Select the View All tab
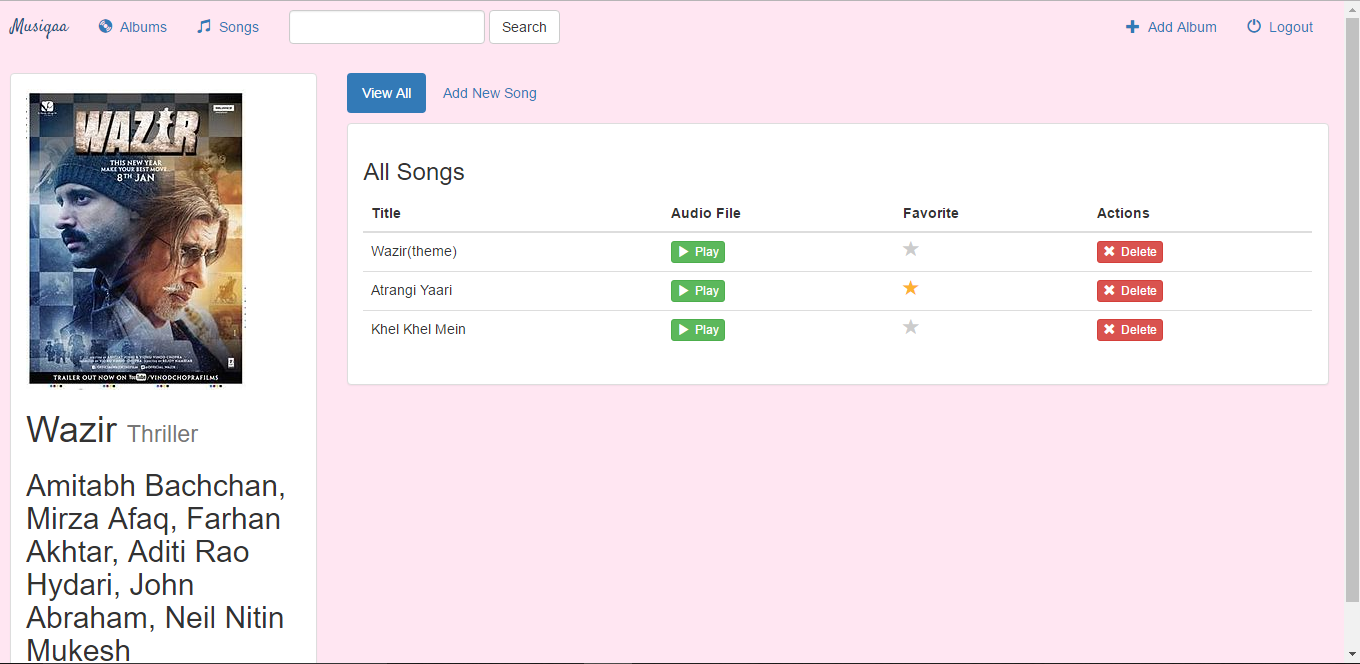The height and width of the screenshot is (664, 1360). click(386, 93)
